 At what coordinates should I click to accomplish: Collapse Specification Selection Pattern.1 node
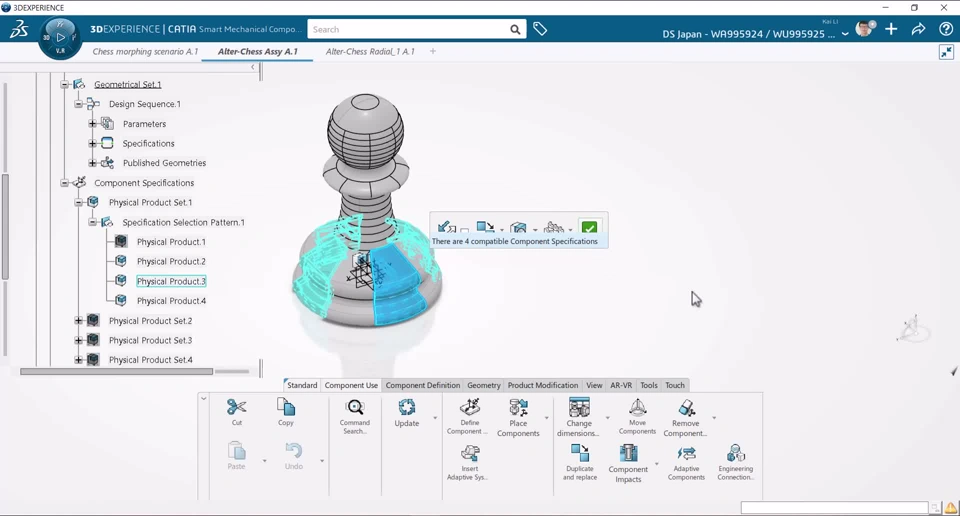click(92, 222)
